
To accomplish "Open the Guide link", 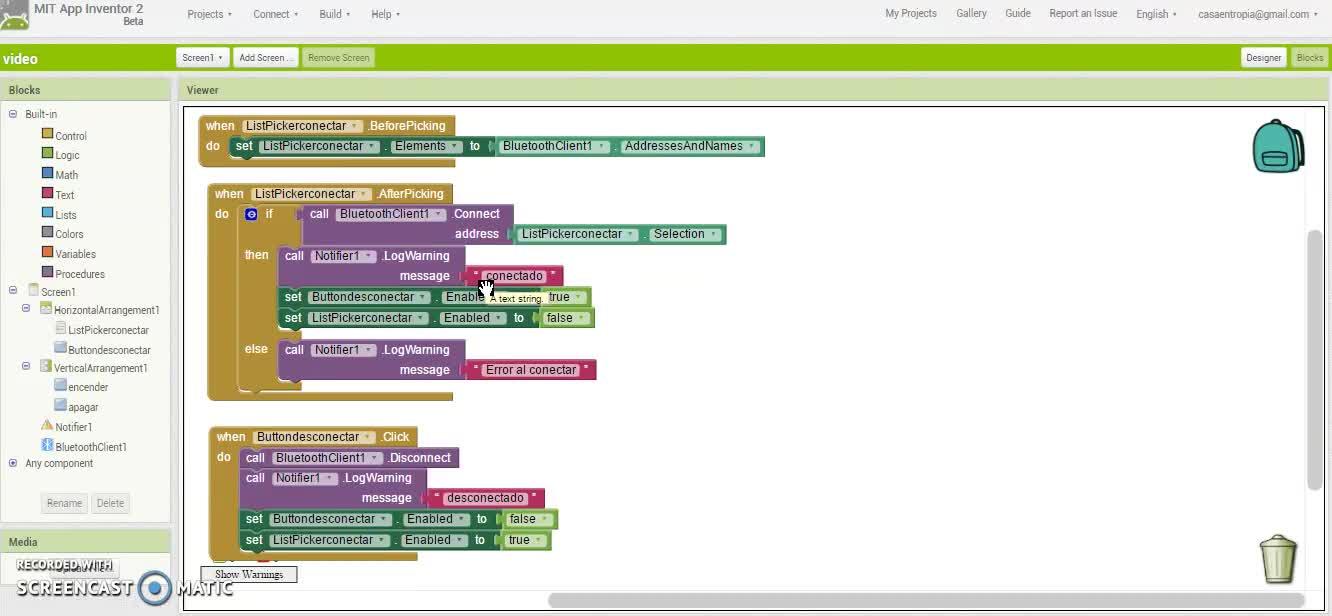I will [1018, 14].
